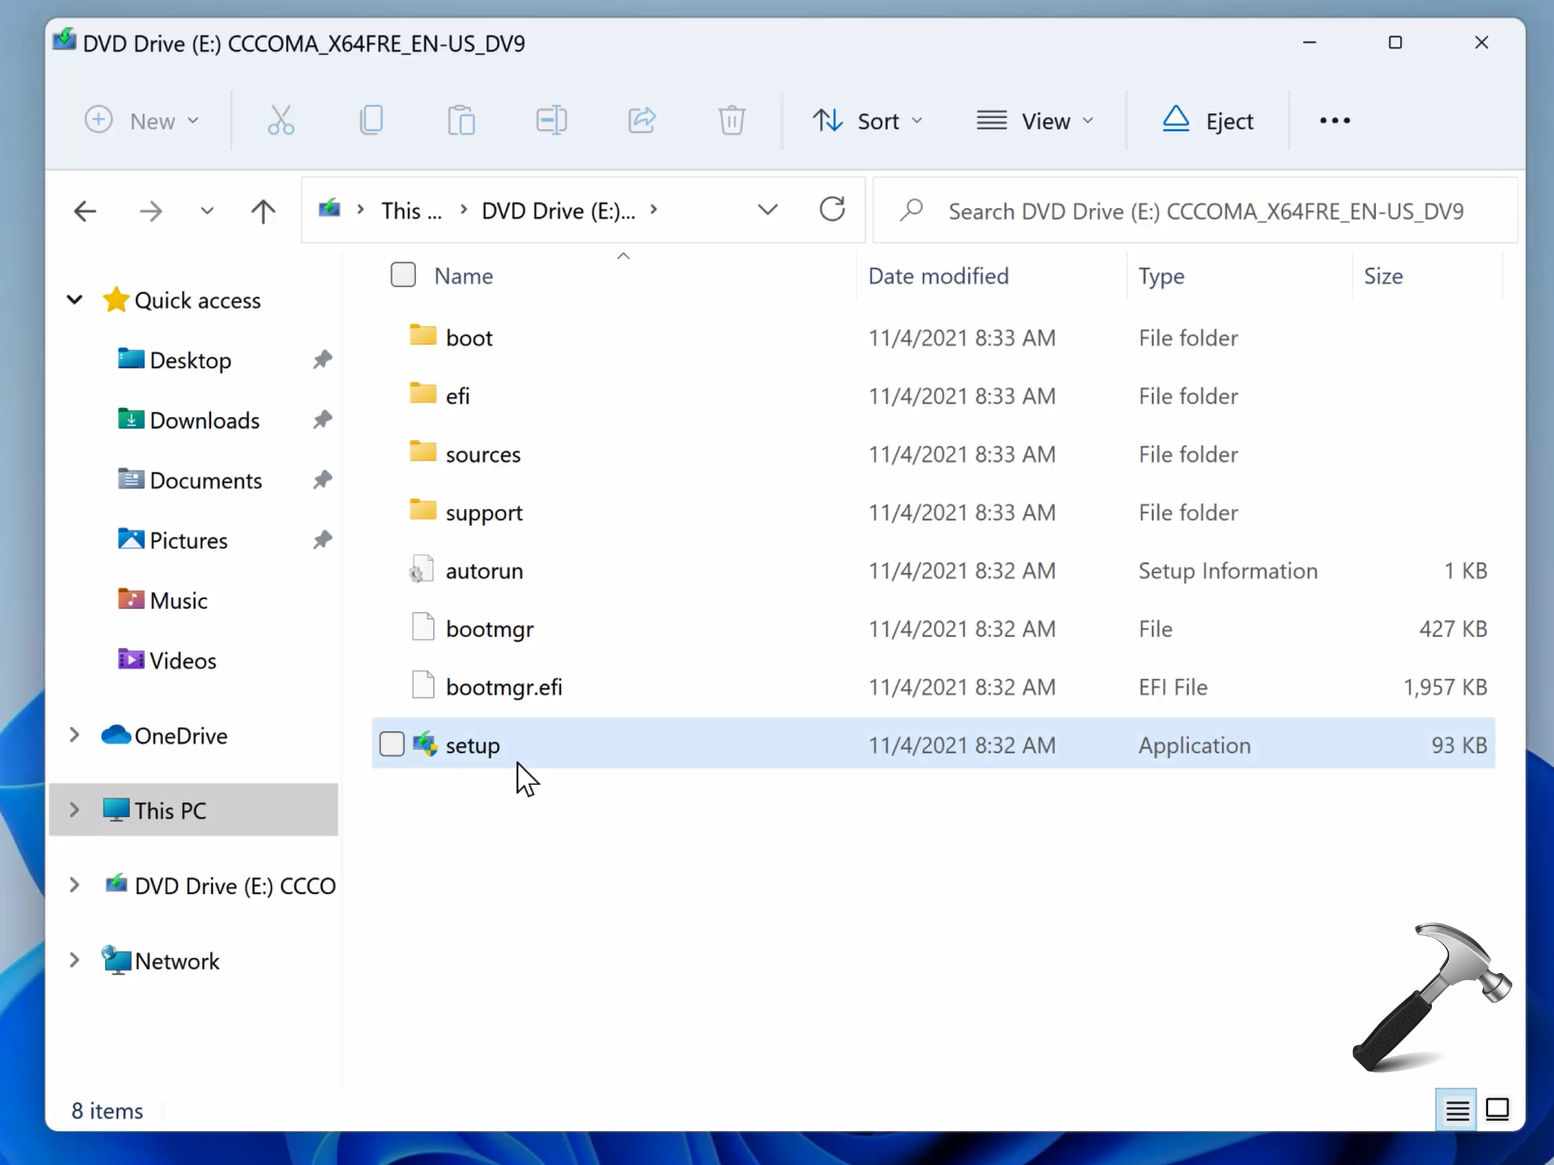Expand the This PC tree item
The height and width of the screenshot is (1165, 1554).
[x=73, y=810]
